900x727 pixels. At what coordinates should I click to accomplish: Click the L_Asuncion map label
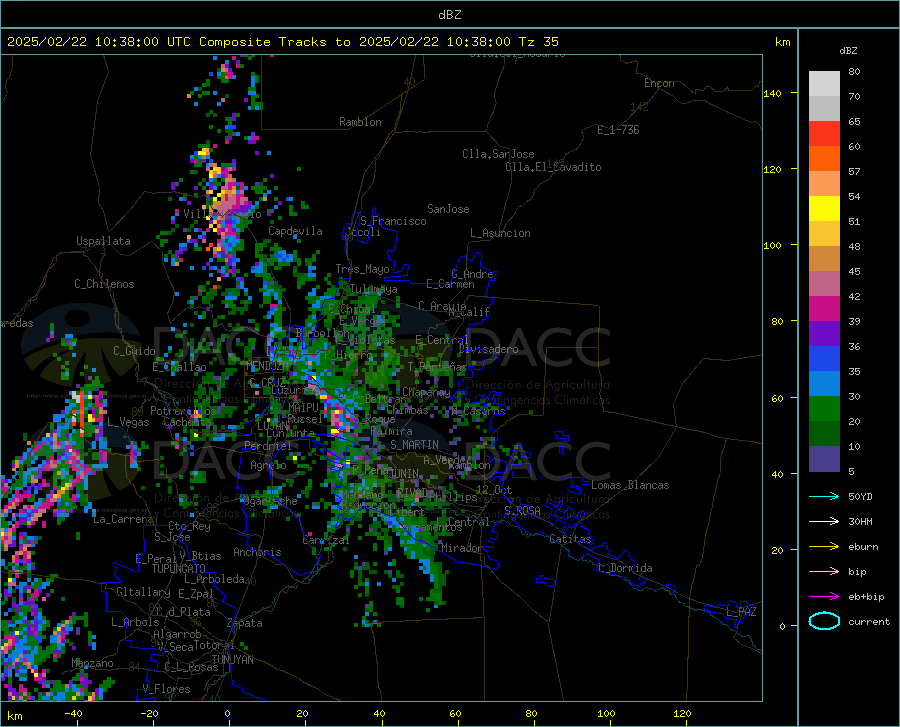500,233
